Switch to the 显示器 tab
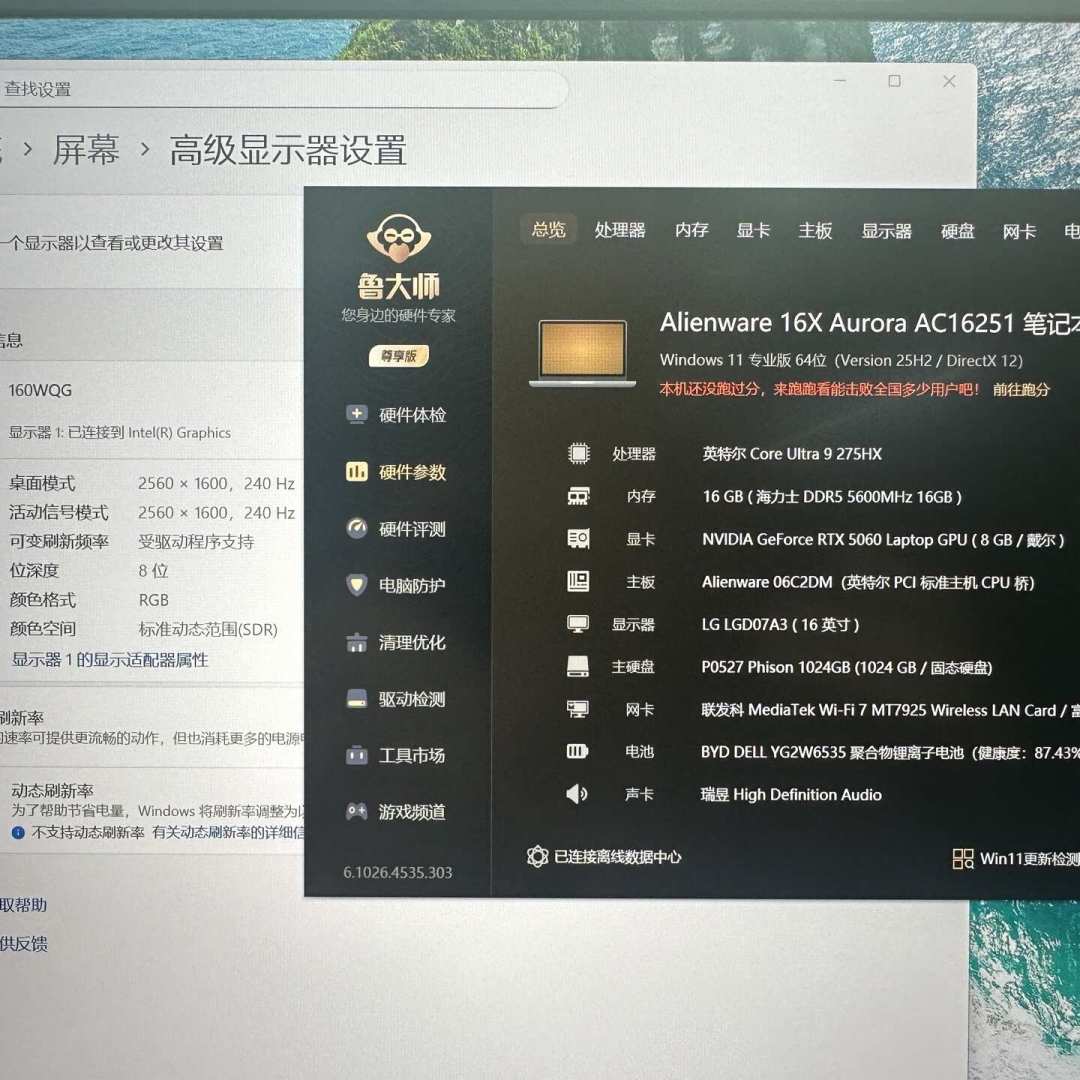Screen dimensions: 1080x1080 click(886, 231)
